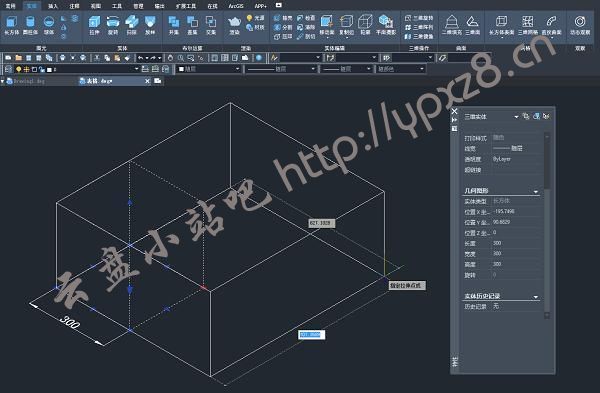The height and width of the screenshot is (393, 600).
Task: Open the View (视图) ribbon tab
Action: click(96, 6)
